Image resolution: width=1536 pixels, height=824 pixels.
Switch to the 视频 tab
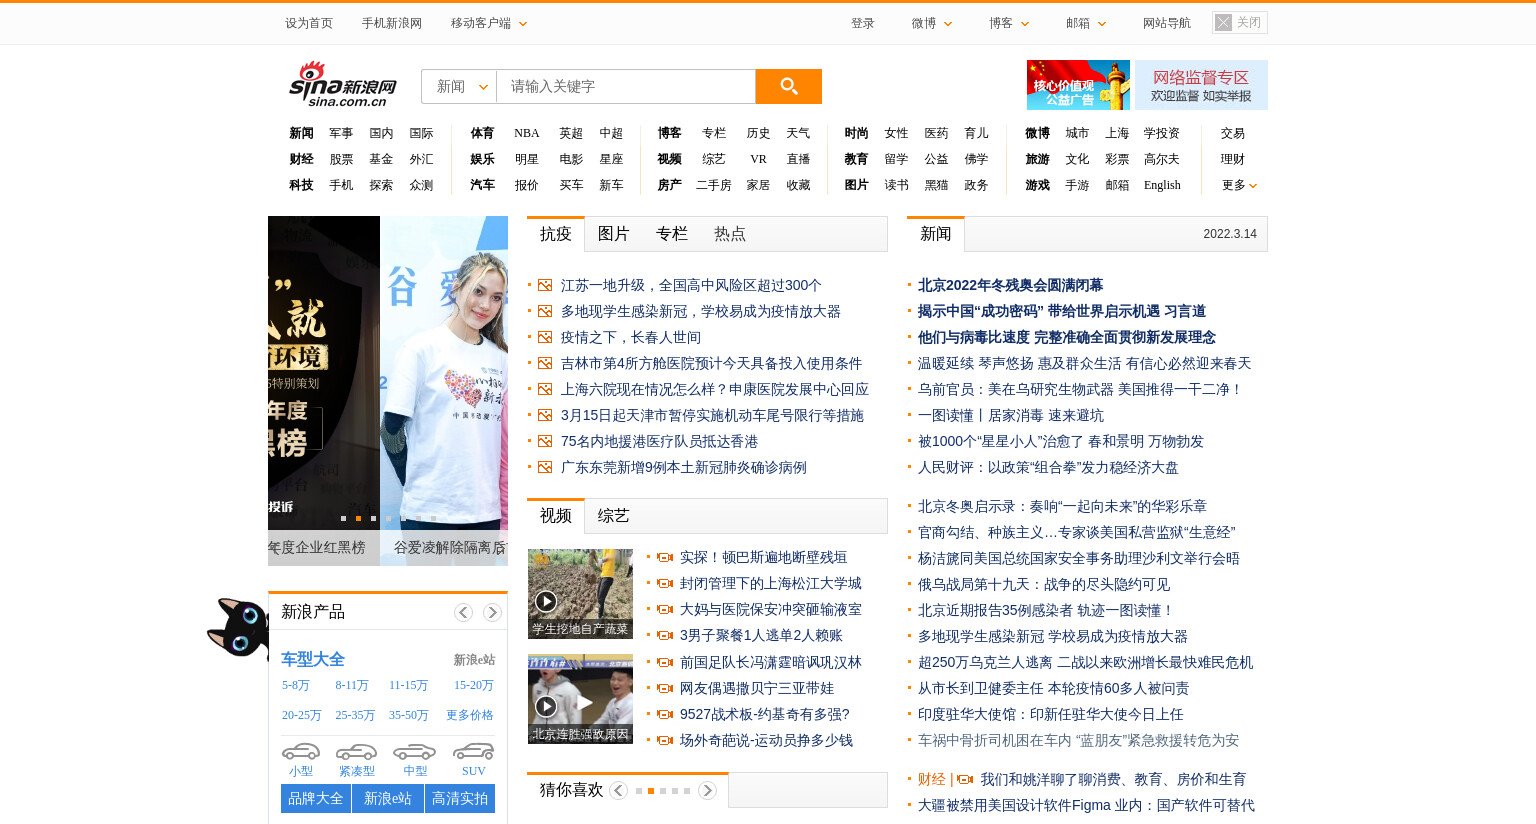(x=556, y=516)
